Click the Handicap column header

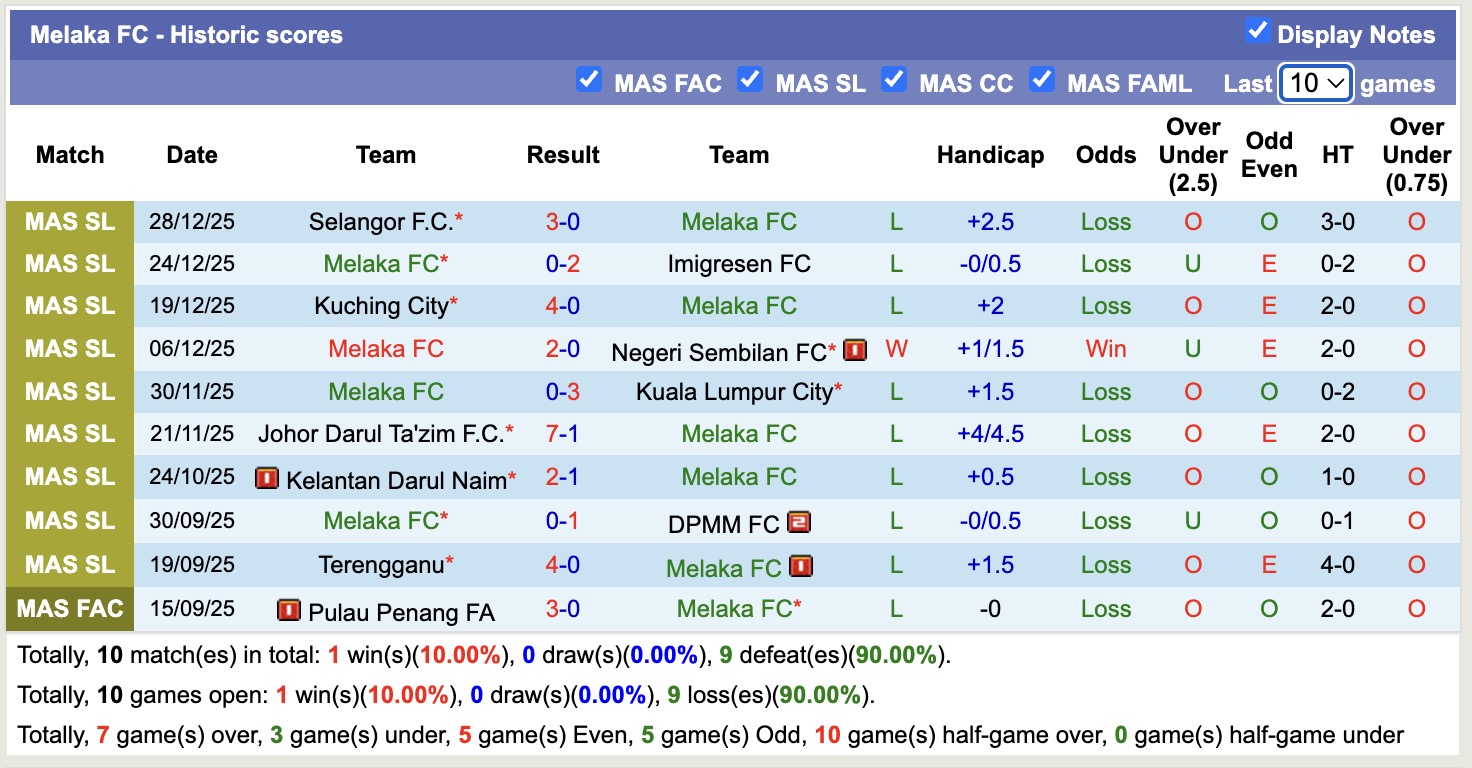click(990, 155)
